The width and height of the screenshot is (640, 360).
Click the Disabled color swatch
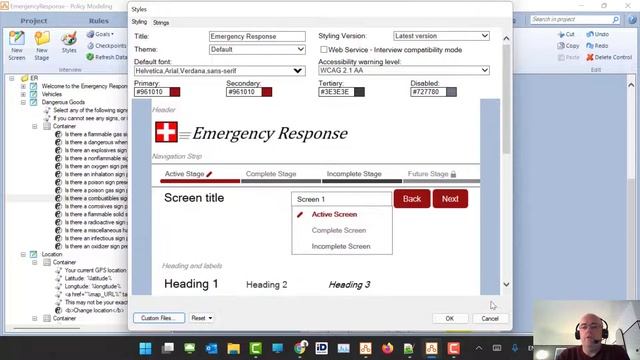[451, 92]
